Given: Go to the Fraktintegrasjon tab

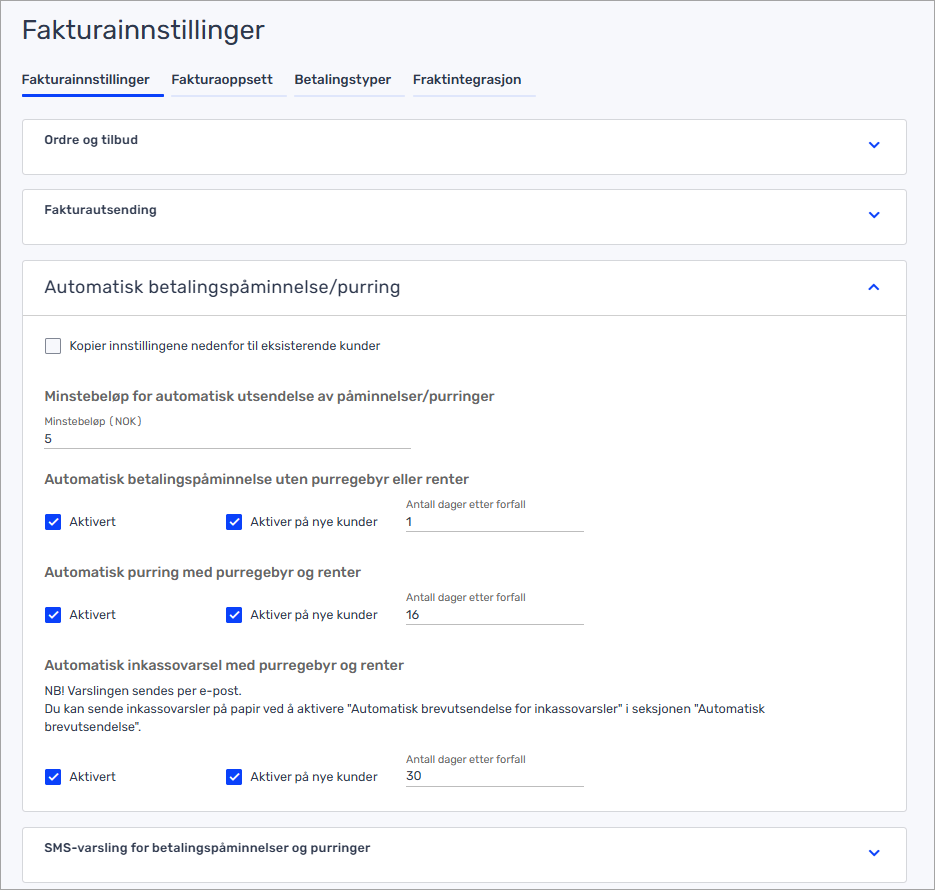Looking at the screenshot, I should coord(467,80).
